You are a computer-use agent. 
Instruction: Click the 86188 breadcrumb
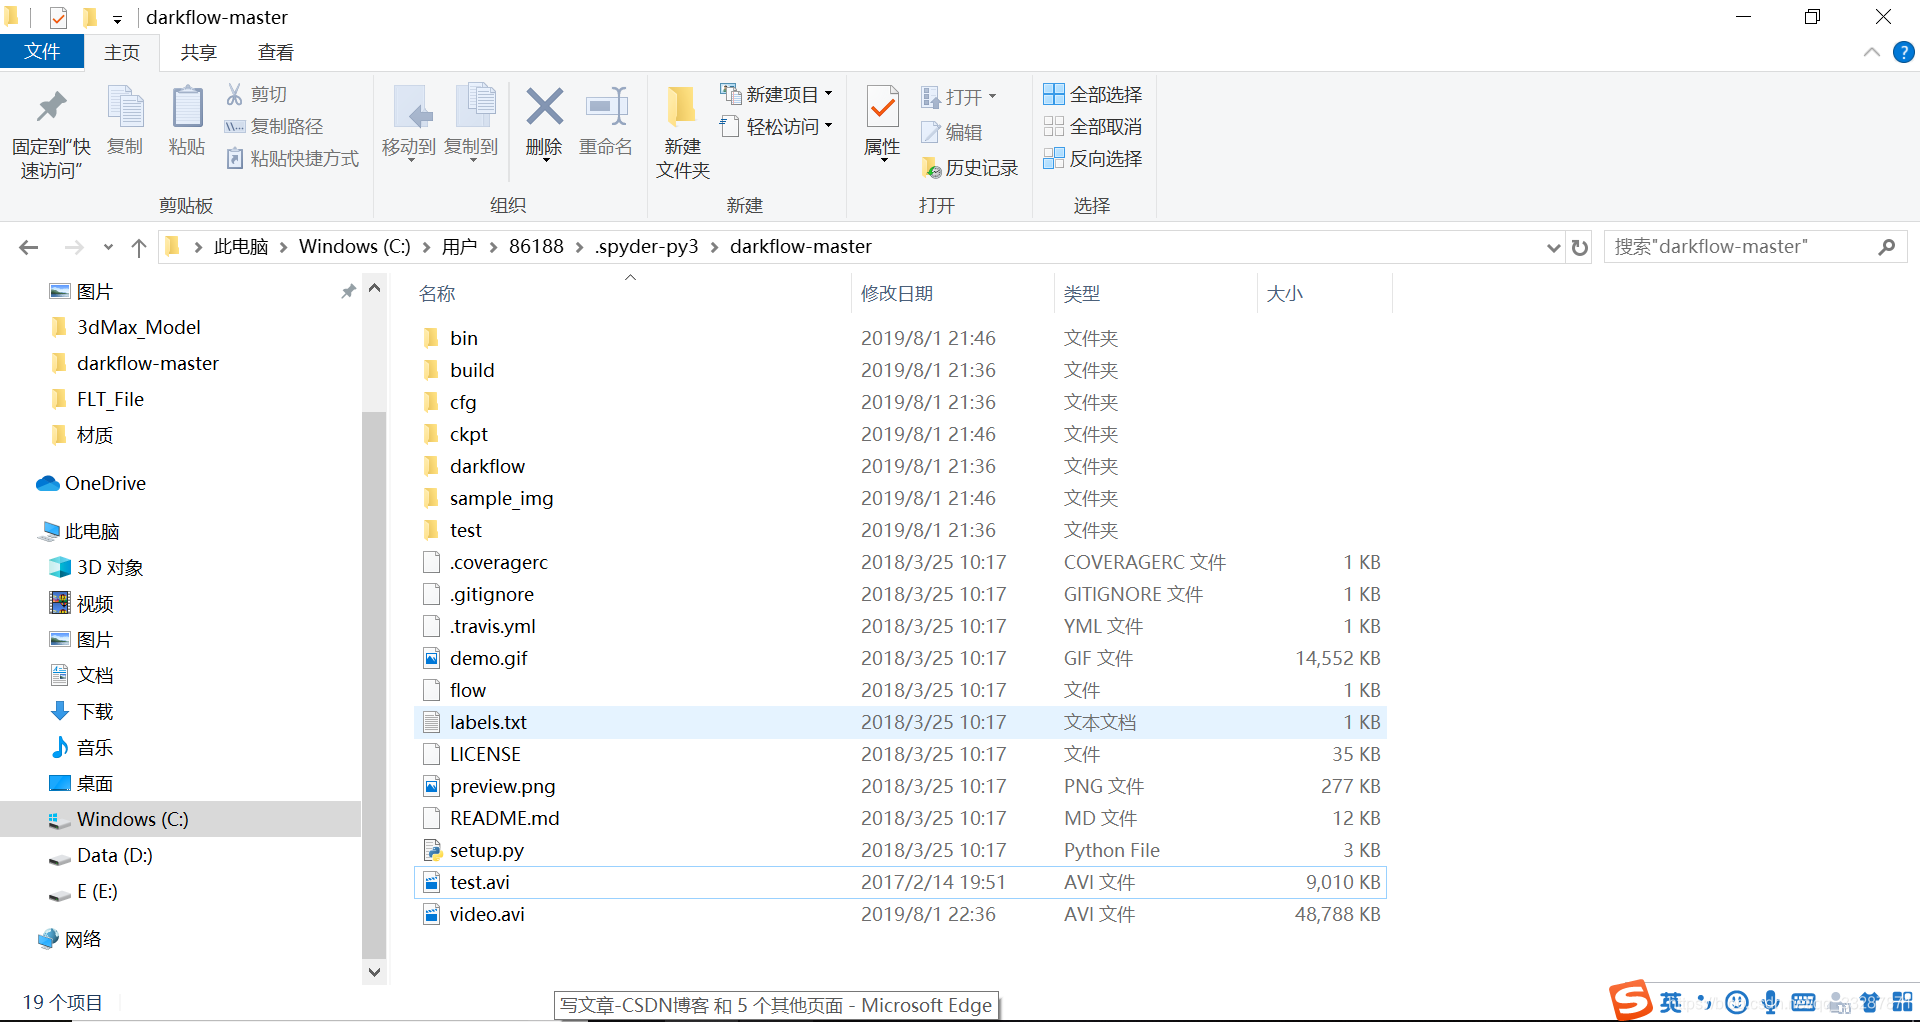[x=536, y=247]
